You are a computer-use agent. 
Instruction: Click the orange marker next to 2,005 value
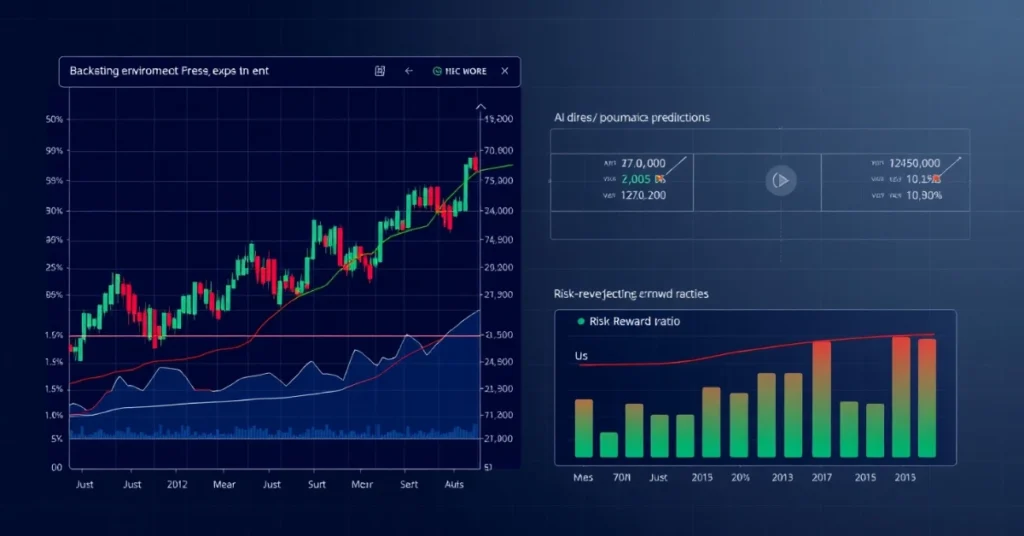click(x=660, y=179)
